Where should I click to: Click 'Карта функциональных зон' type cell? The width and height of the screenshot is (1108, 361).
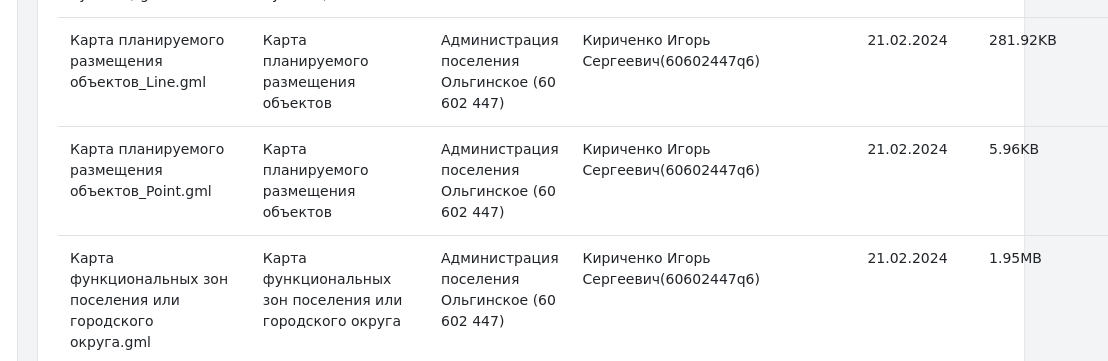[x=332, y=290]
